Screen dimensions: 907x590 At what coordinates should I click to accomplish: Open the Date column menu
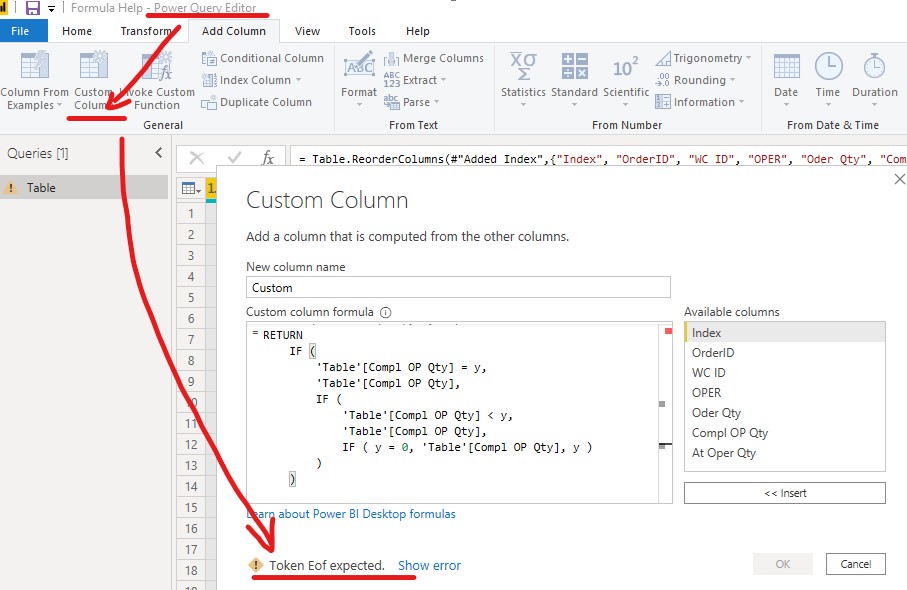786,80
